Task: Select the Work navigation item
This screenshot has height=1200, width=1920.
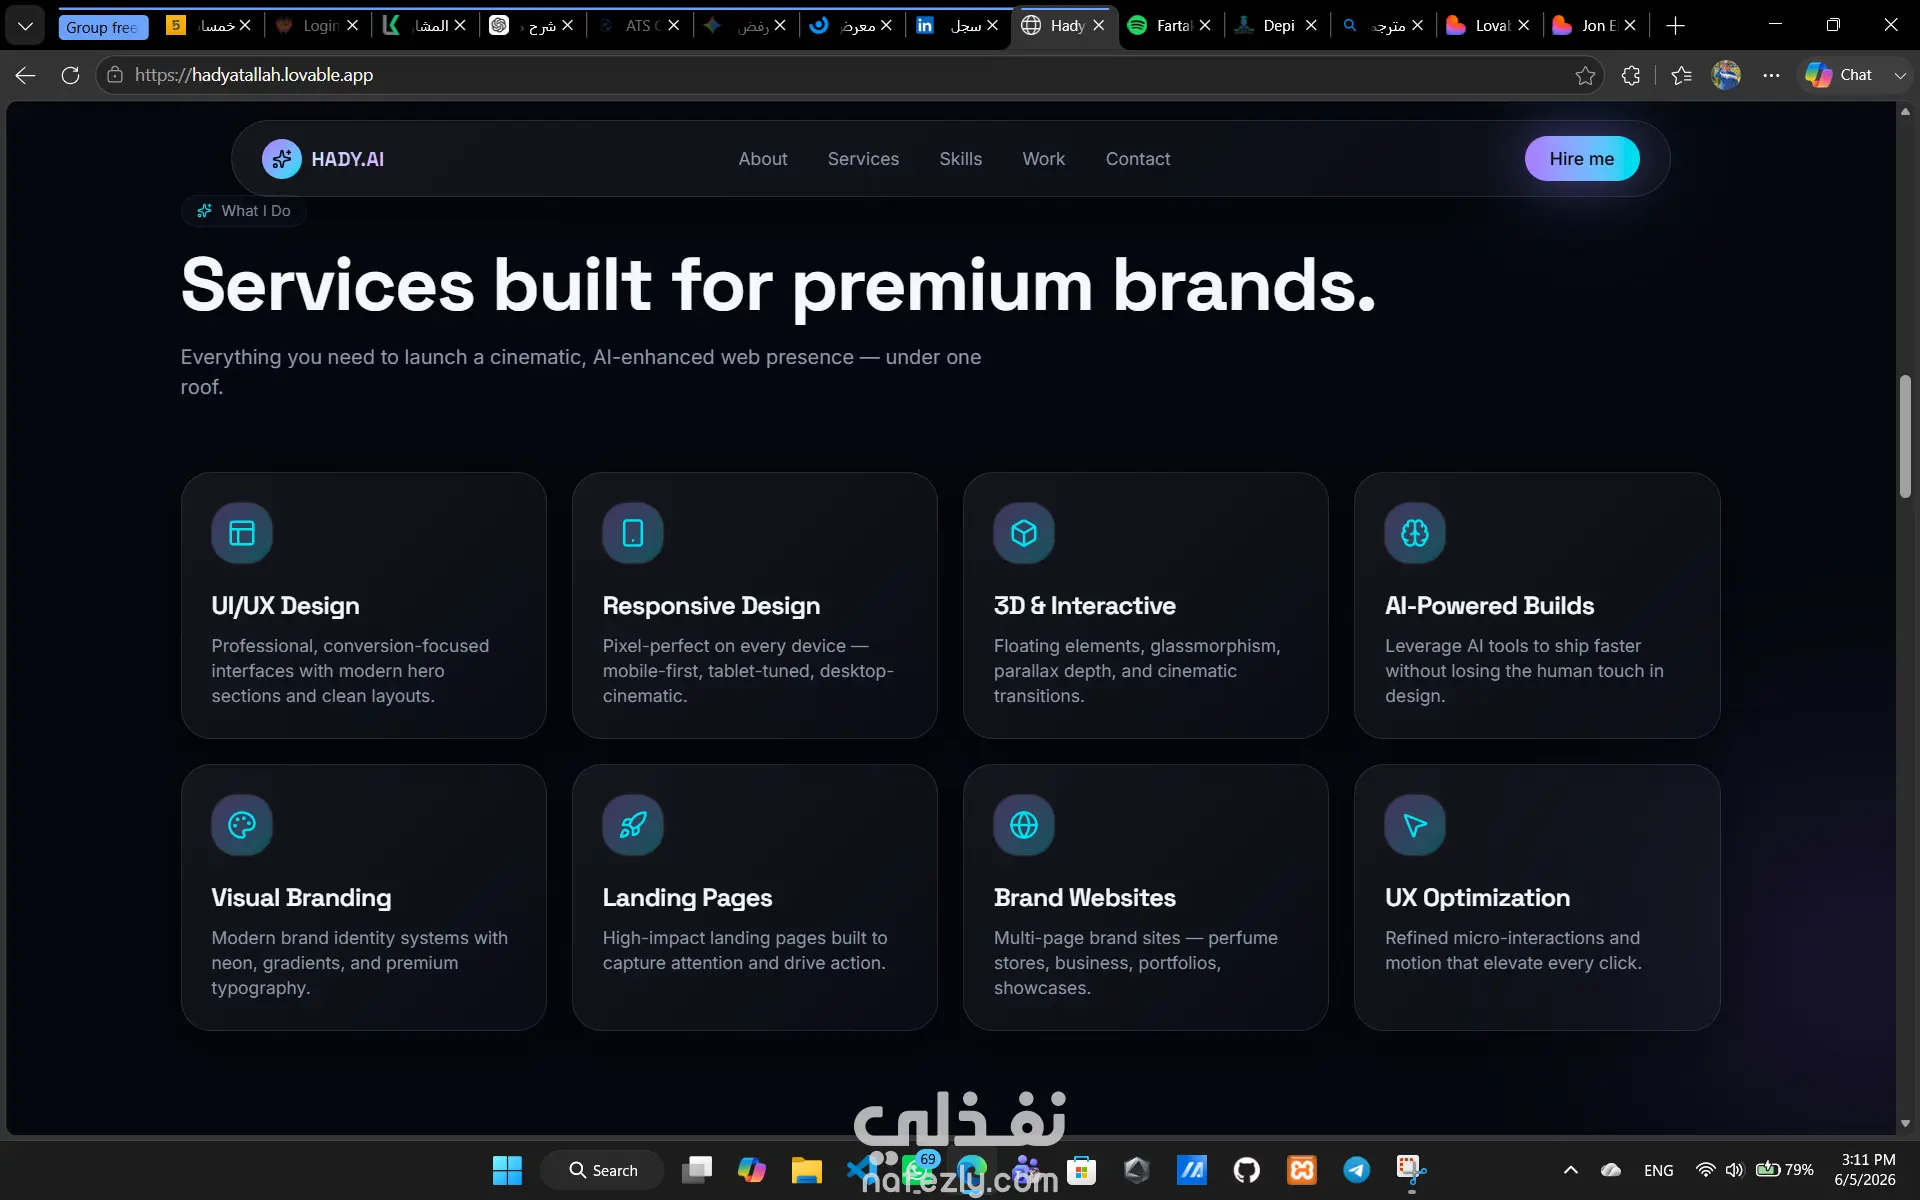Action: point(1043,159)
